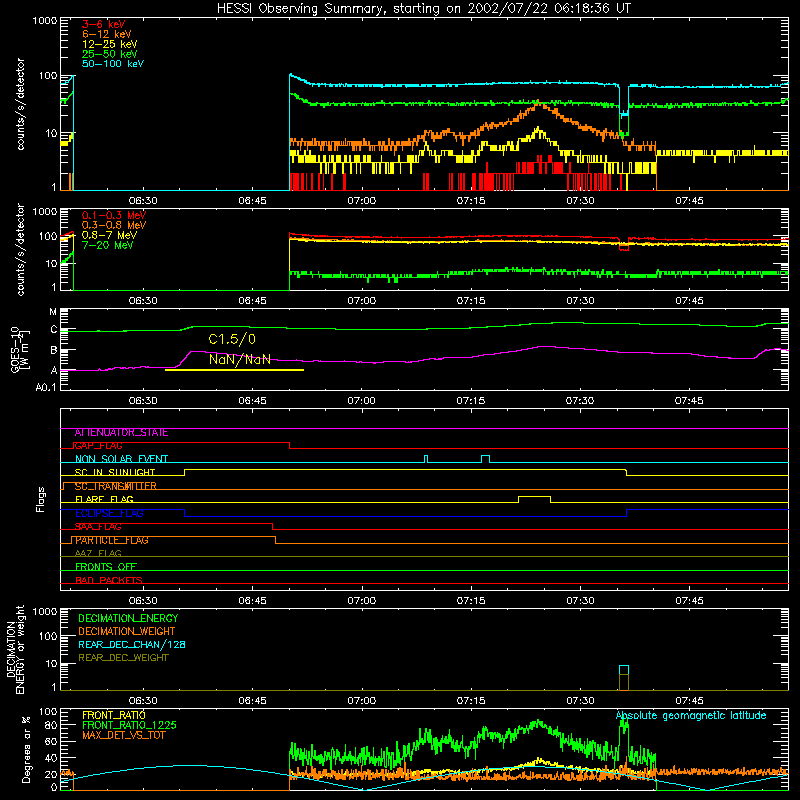Select the FLARE_FLAG label
Viewport: 800px width, 800px height.
pyautogui.click(x=104, y=499)
